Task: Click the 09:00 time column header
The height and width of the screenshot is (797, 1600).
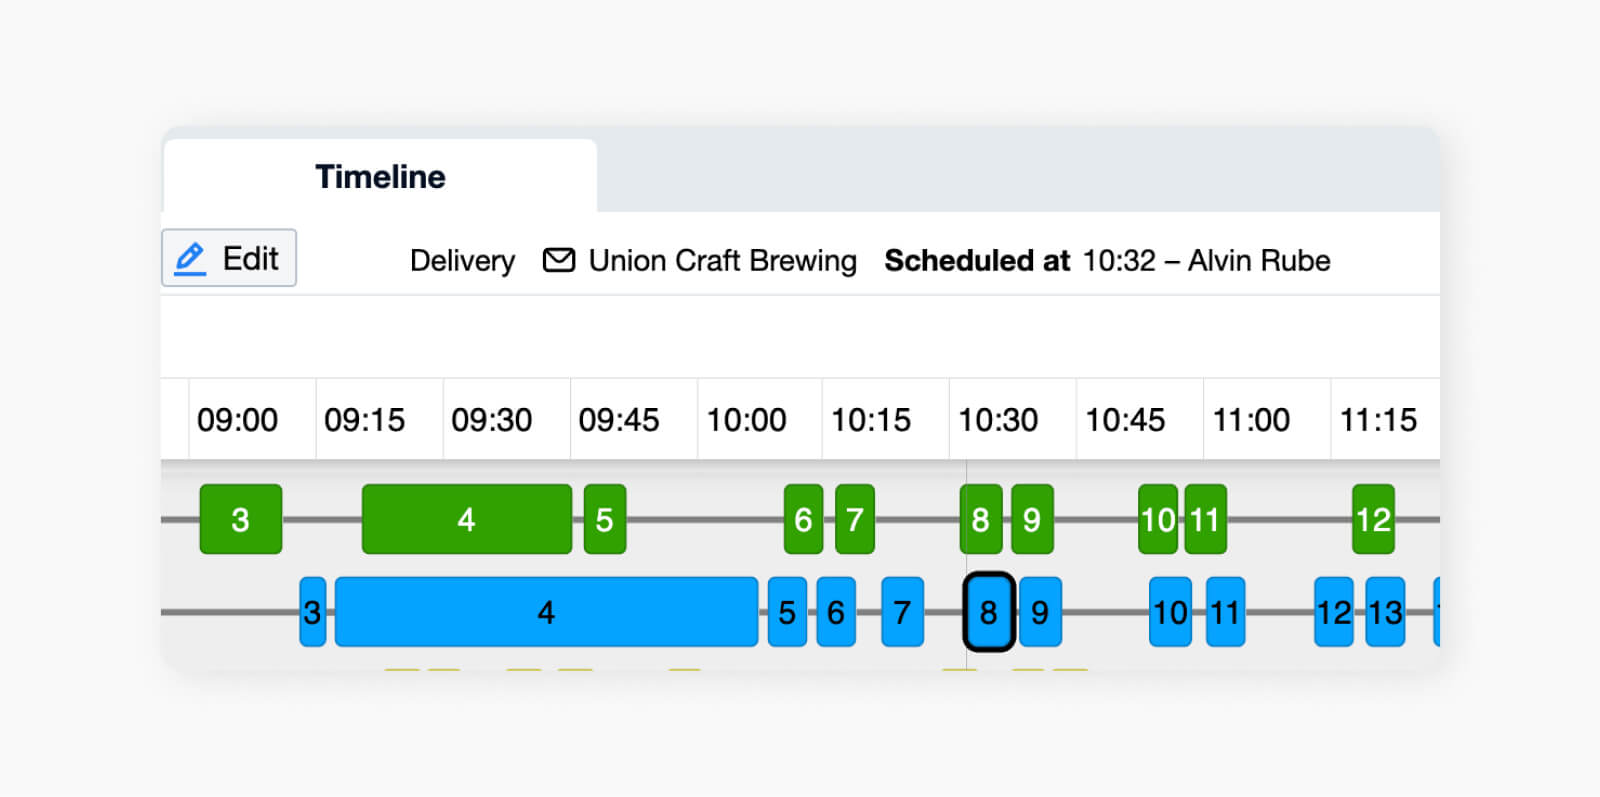Action: tap(237, 420)
